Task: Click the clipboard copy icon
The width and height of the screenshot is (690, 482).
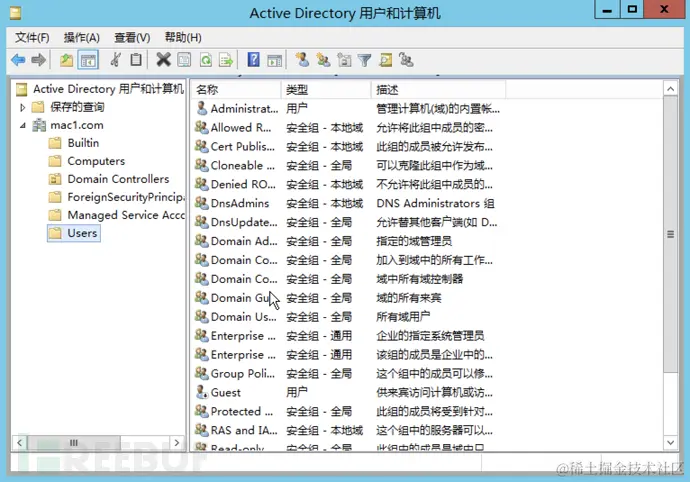Action: click(x=136, y=59)
